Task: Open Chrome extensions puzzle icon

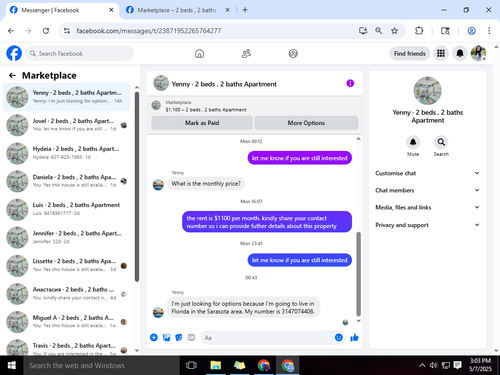Action: 419,31
